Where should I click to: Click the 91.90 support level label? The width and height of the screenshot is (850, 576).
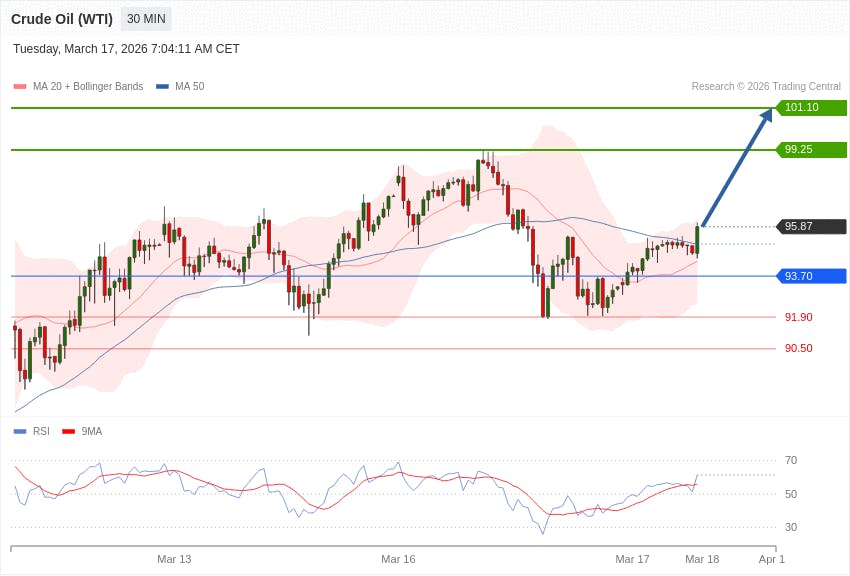(798, 317)
